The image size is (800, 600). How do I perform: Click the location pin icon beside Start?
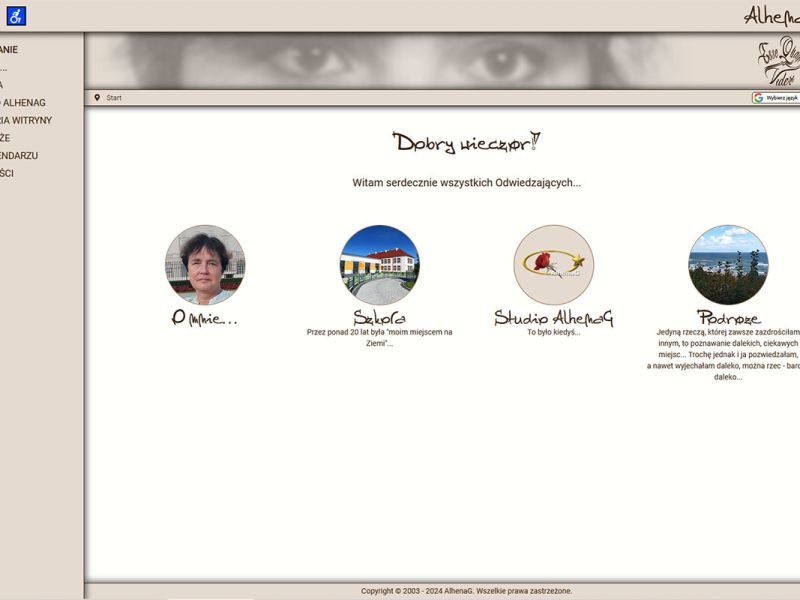(97, 98)
